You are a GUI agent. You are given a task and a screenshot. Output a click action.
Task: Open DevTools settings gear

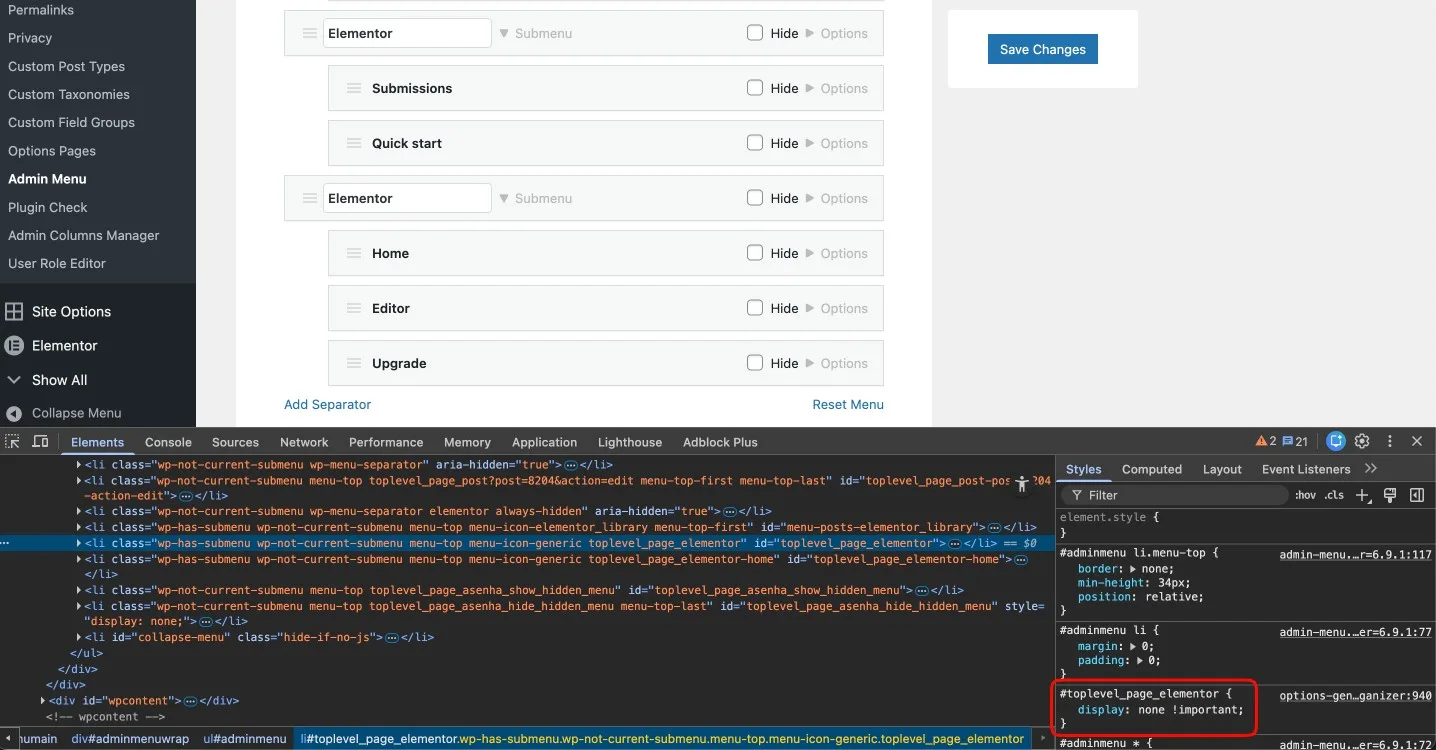tap(1362, 441)
